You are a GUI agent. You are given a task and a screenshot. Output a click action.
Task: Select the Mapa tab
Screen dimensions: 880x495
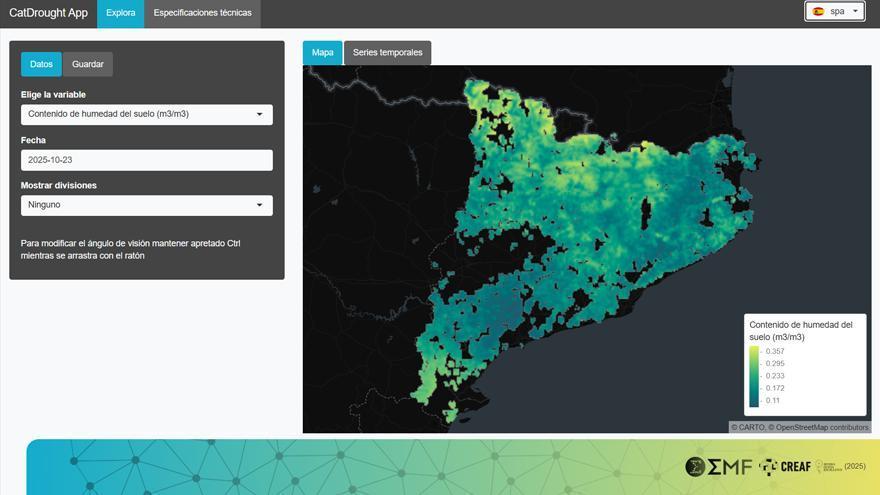pyautogui.click(x=322, y=53)
